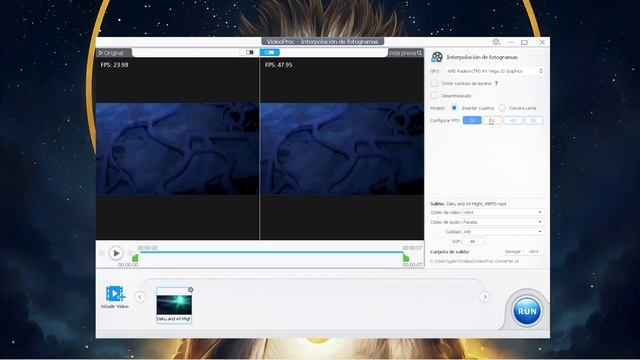Click the Añadir Video icon
Screen dimensions: 640x360
pyautogui.click(x=115, y=294)
